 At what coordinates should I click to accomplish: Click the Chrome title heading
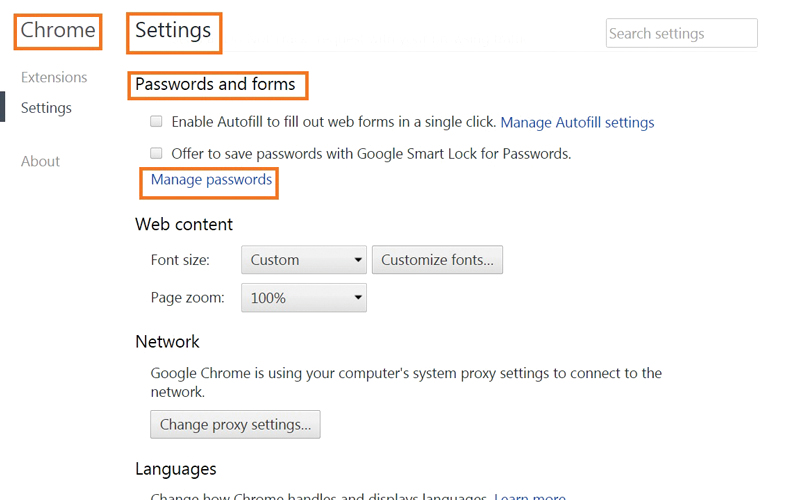tap(58, 31)
